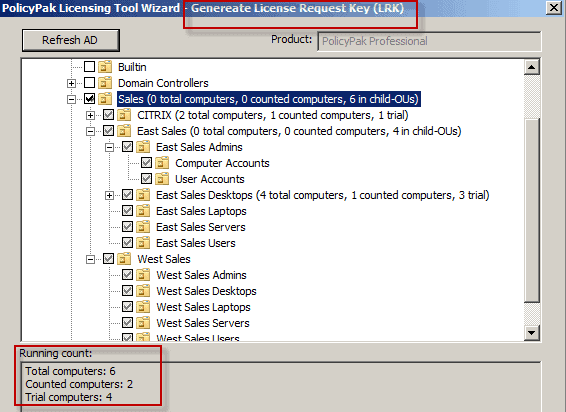The width and height of the screenshot is (566, 412).
Task: Expand the Domain Controllers node
Action: 71,83
